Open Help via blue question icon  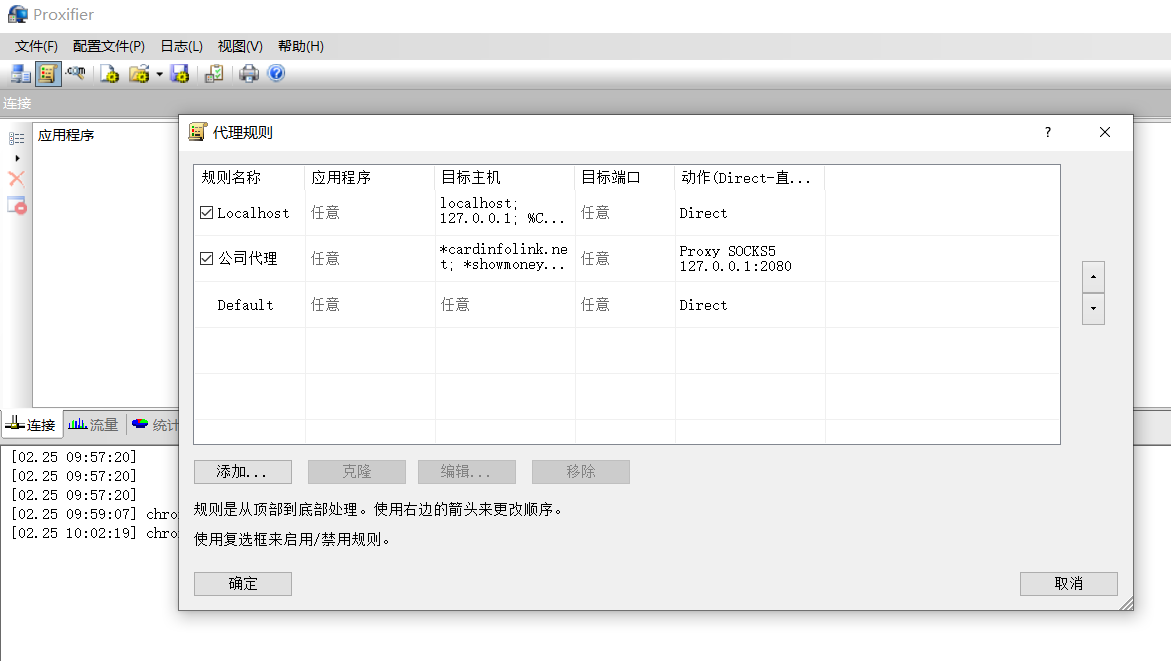coord(276,73)
